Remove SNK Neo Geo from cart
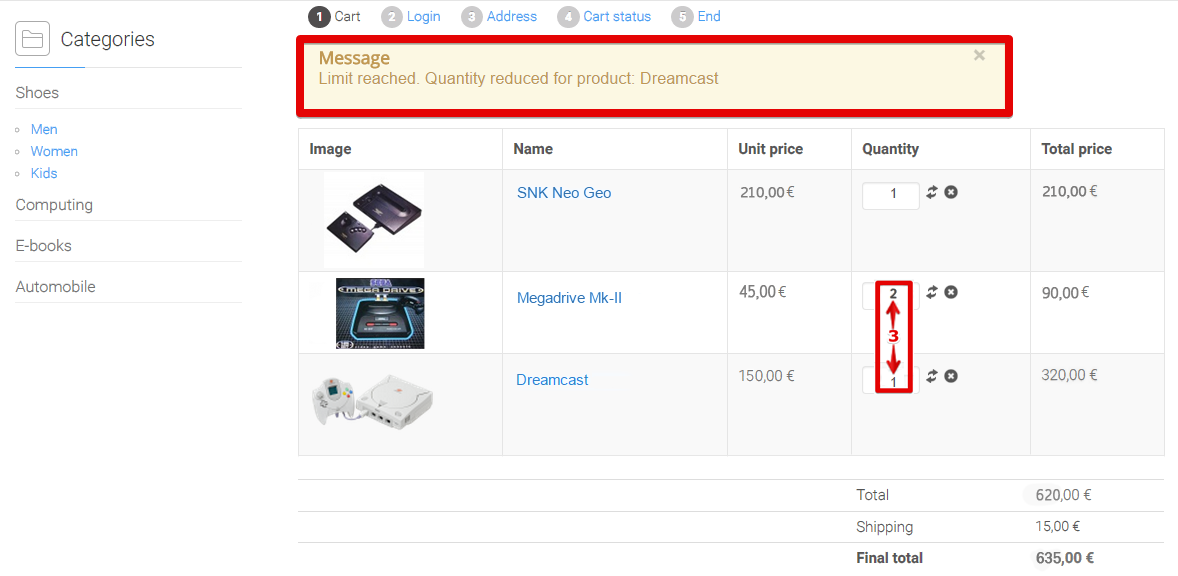The image size is (1178, 576). coord(951,192)
